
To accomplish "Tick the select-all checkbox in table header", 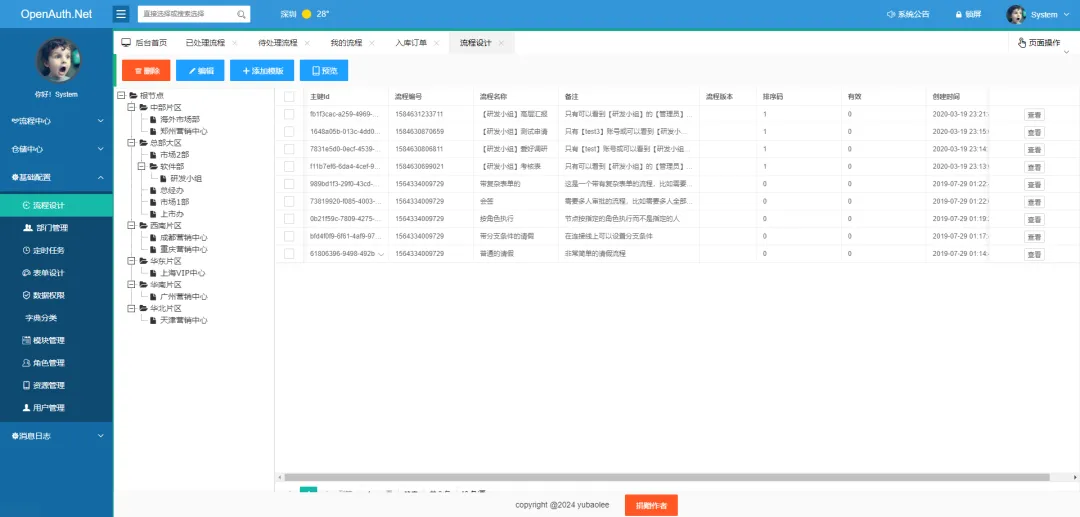I will click(289, 97).
